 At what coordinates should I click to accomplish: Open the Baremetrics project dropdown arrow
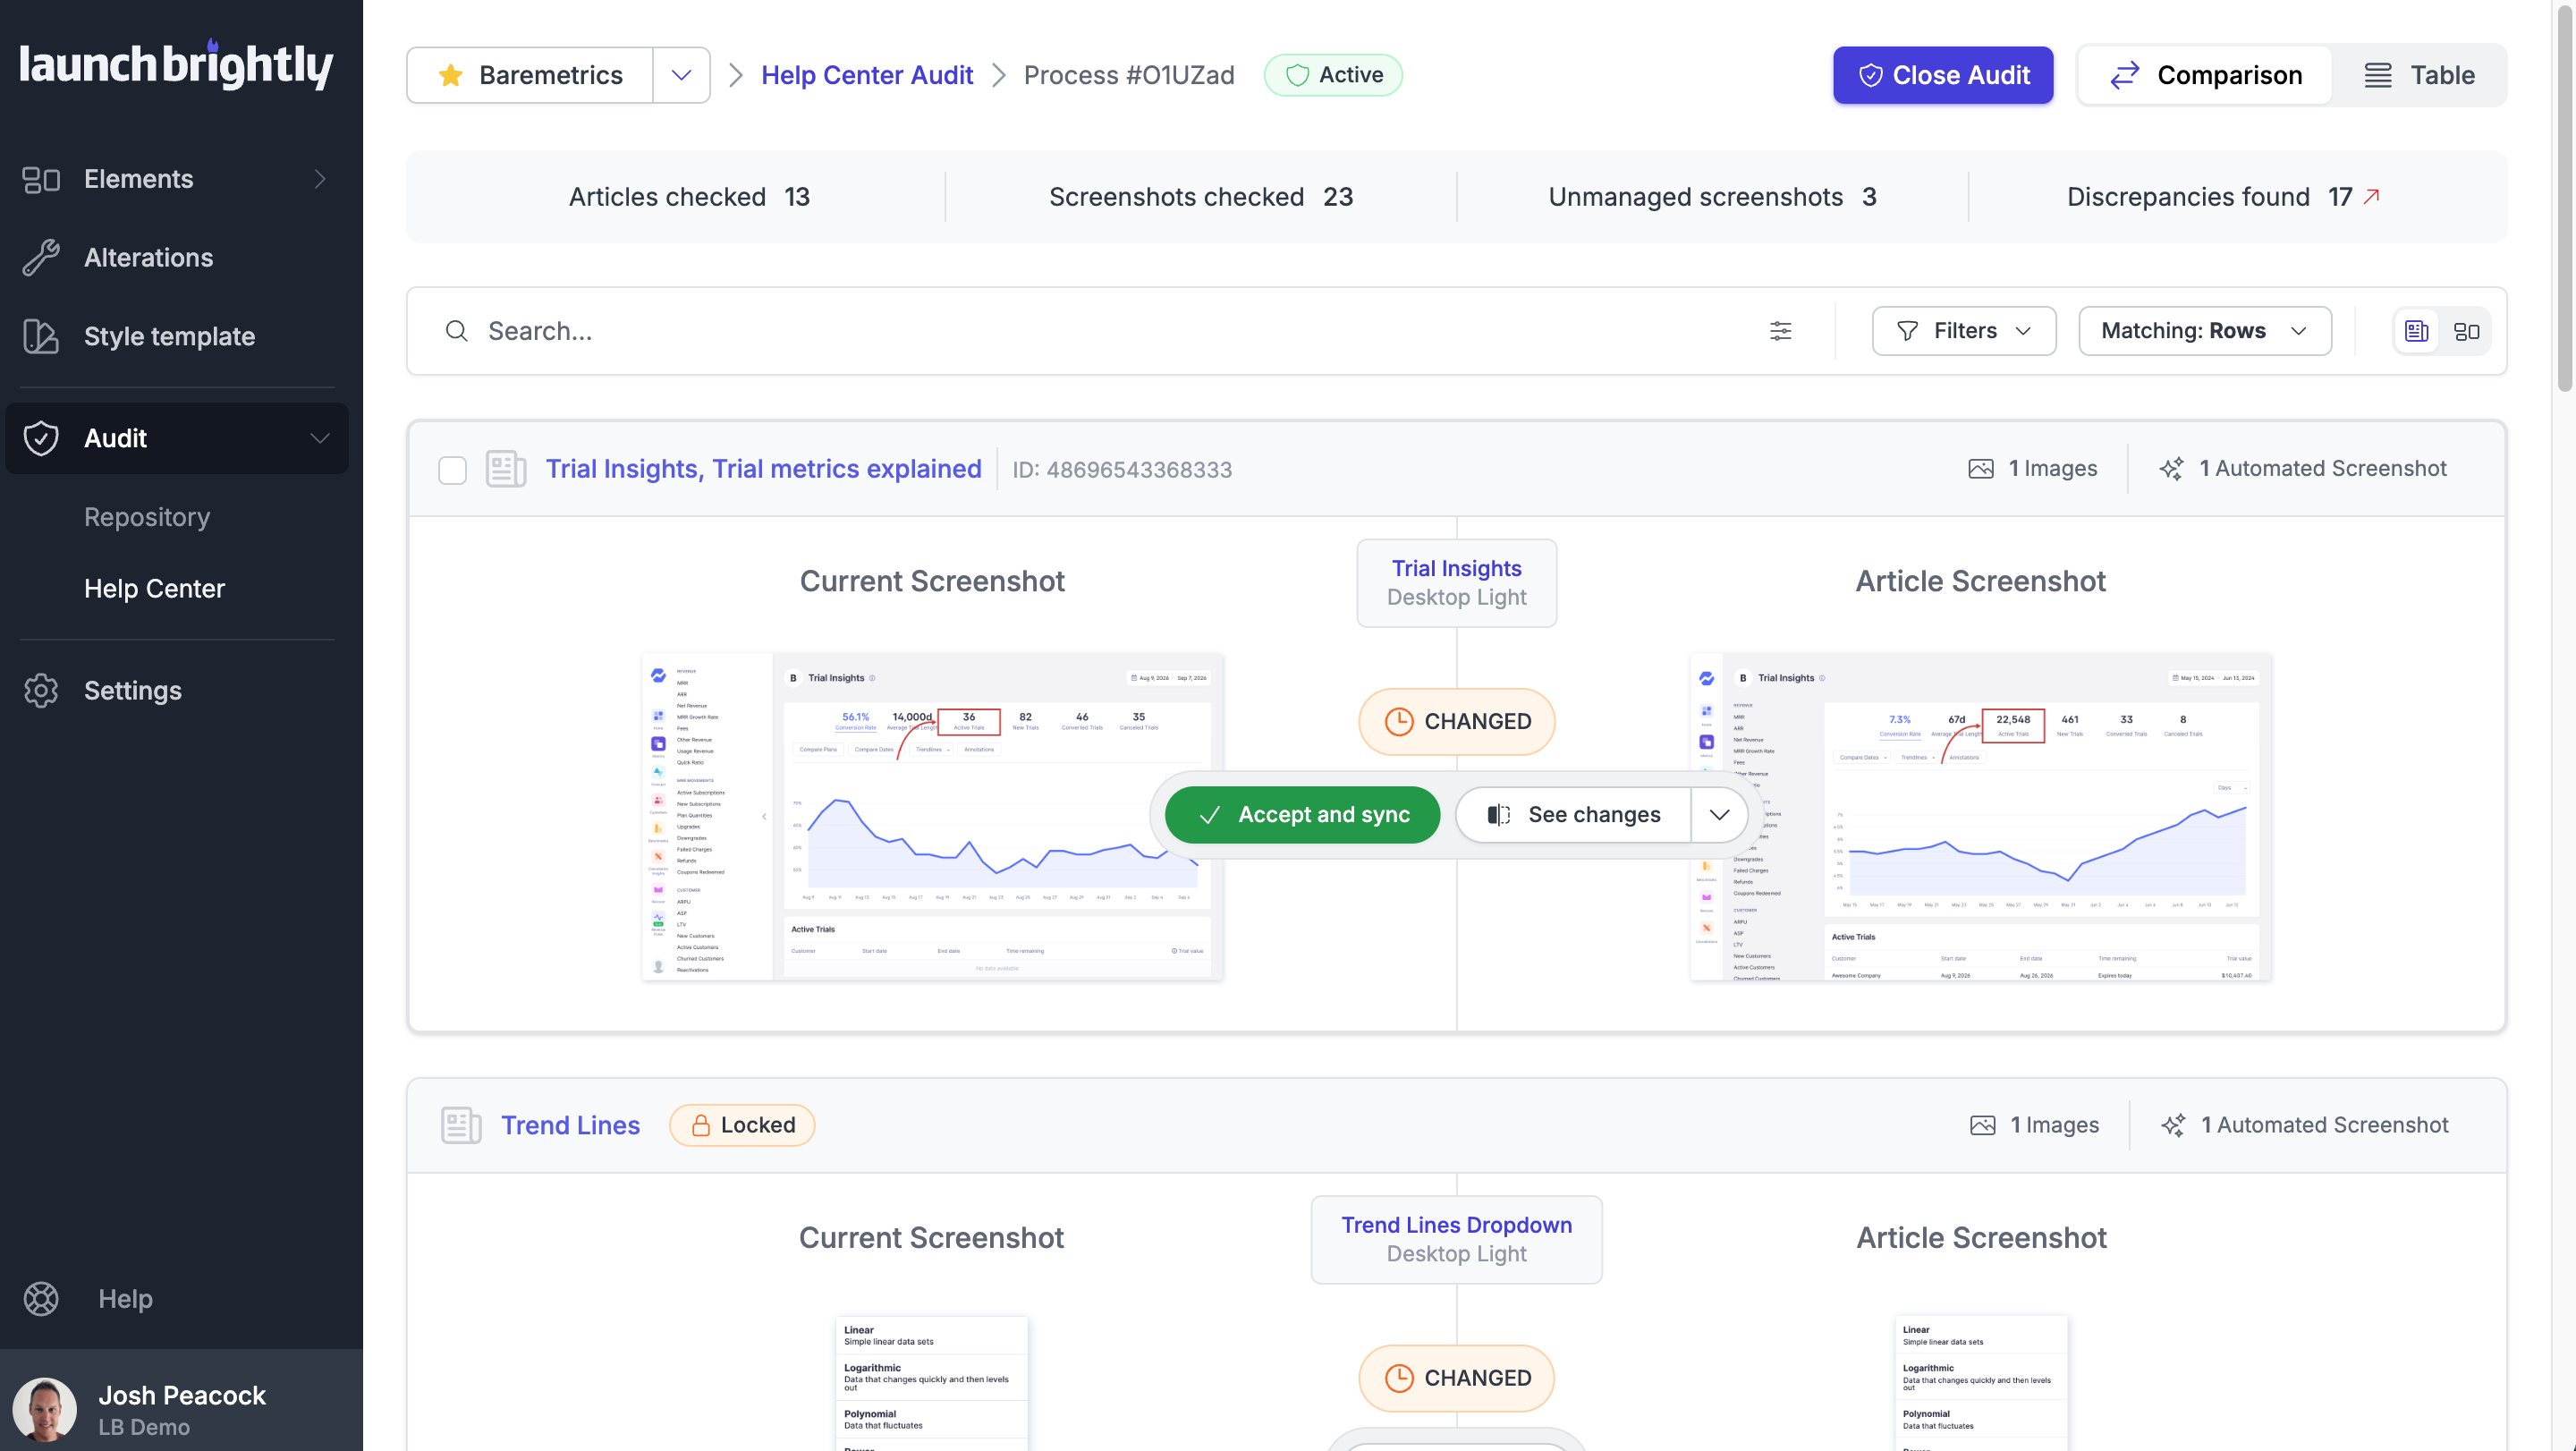[682, 75]
